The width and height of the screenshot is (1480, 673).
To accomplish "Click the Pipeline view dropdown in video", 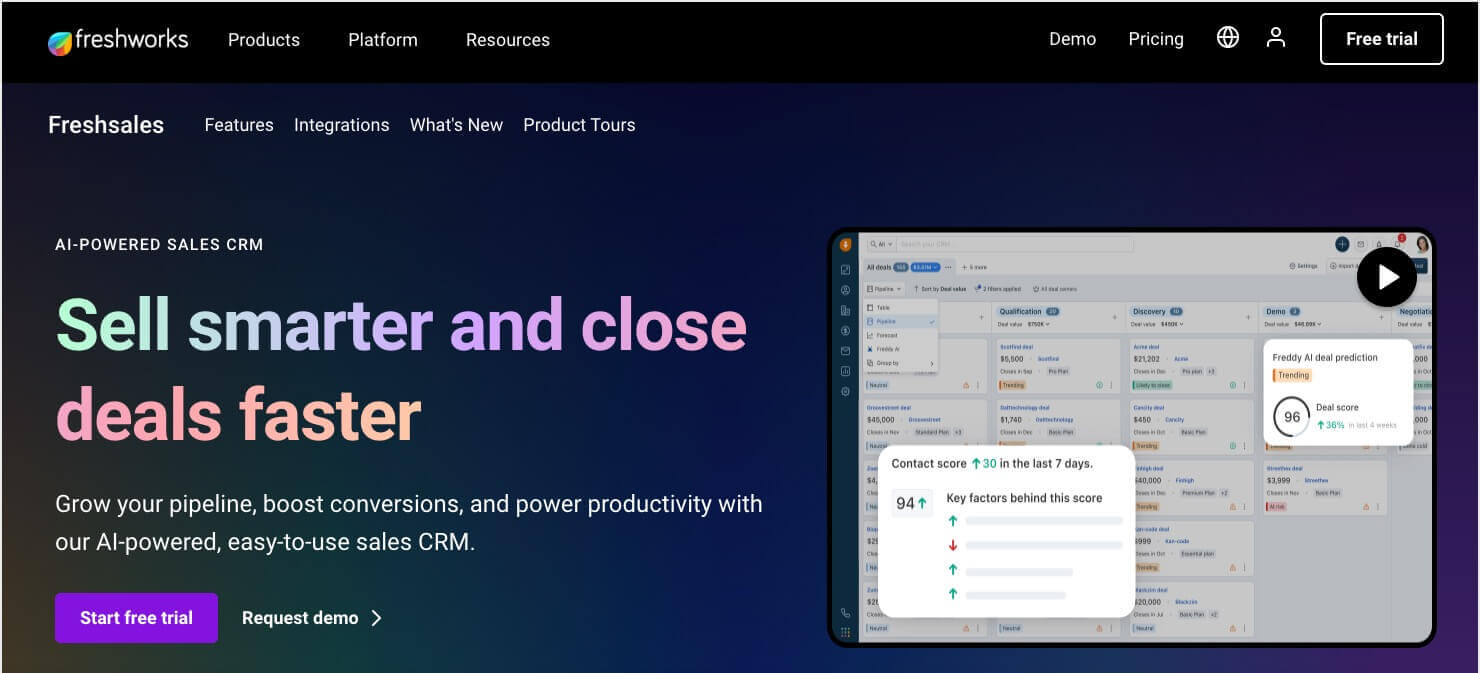I will click(x=884, y=289).
